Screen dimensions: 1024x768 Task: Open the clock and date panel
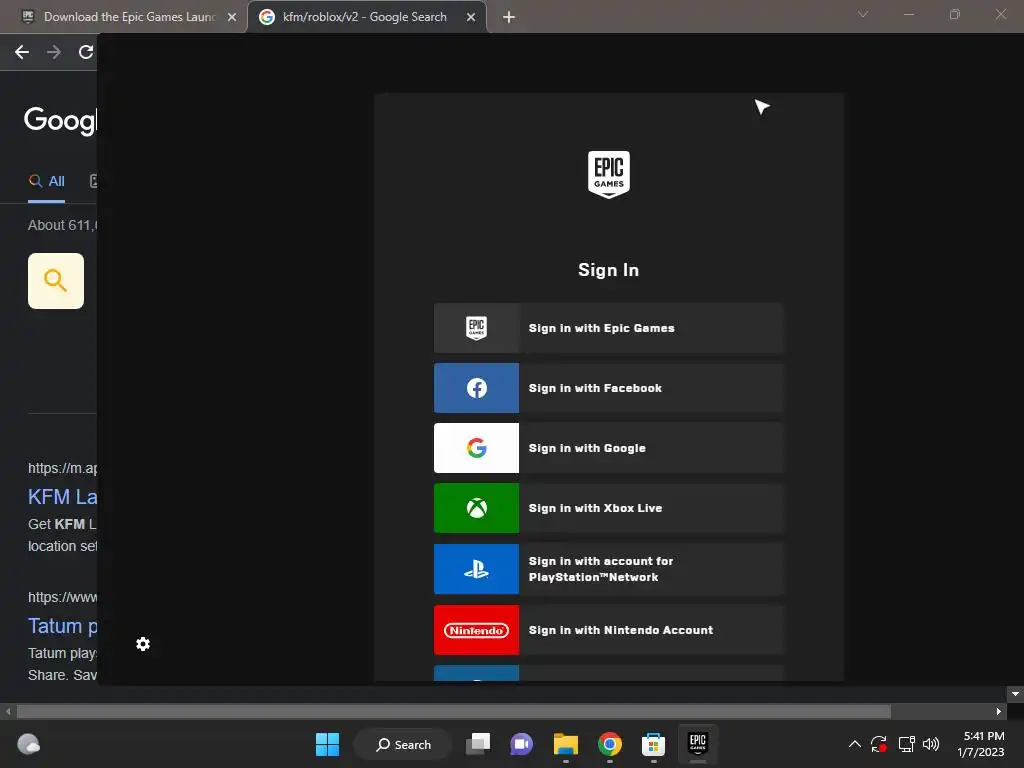[981, 744]
